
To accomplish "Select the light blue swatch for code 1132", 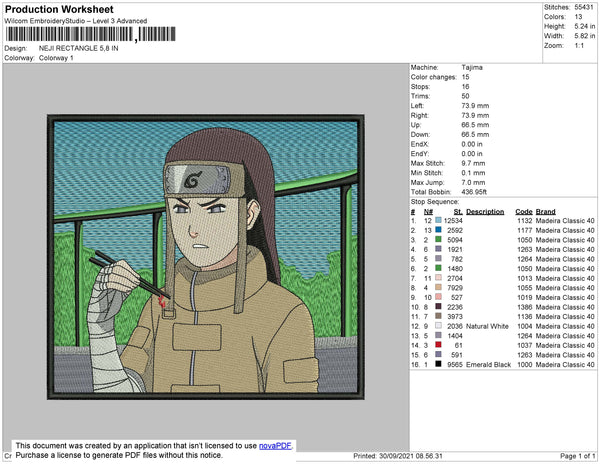I will (438, 220).
